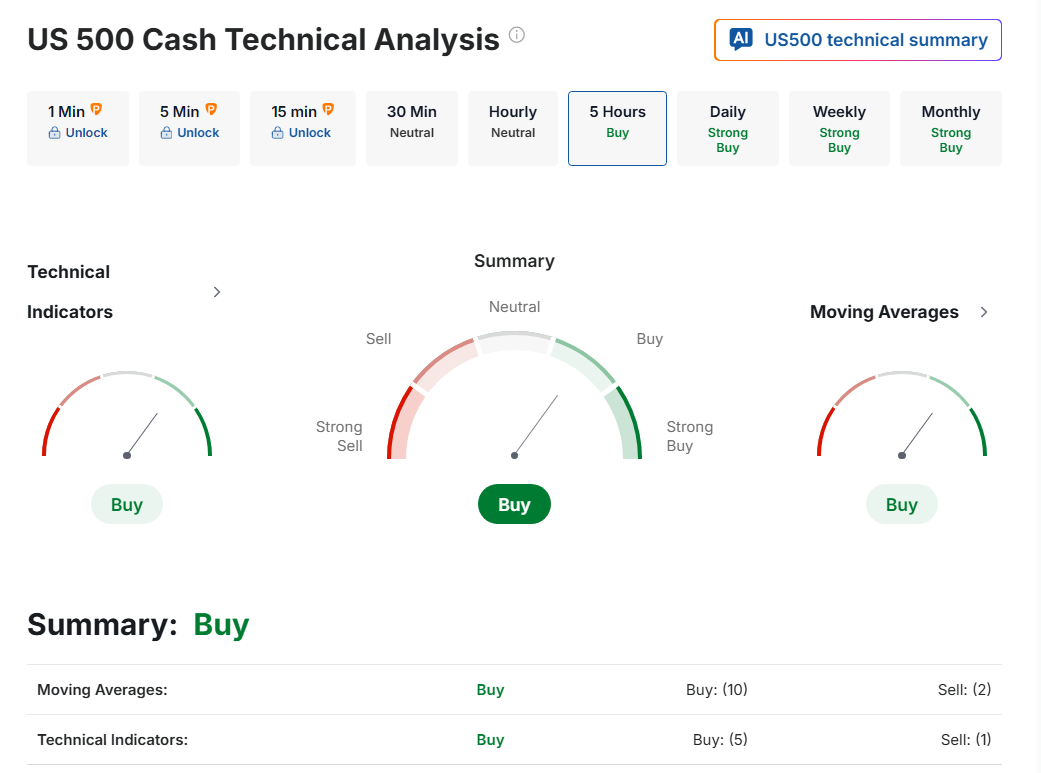
Task: Select the 30 Min timeframe tab
Action: [412, 128]
